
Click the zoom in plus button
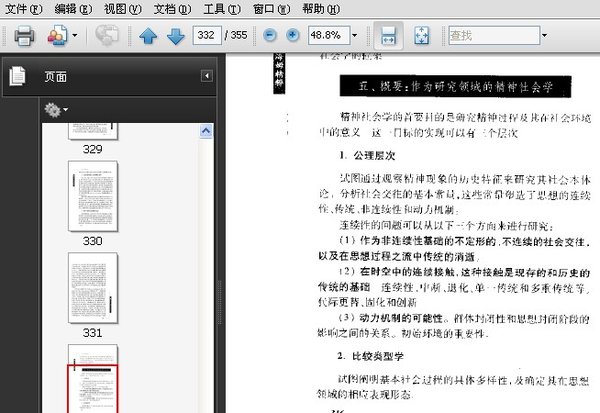pos(295,36)
